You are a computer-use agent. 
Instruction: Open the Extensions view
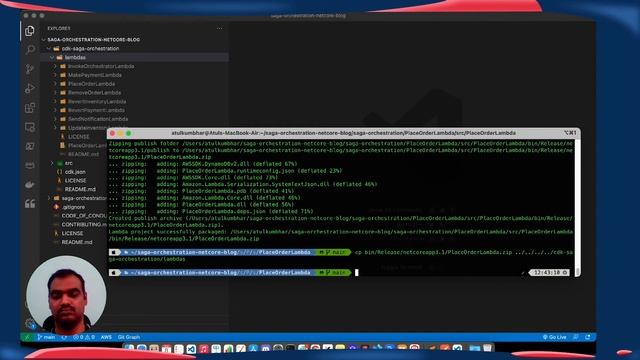[x=30, y=107]
